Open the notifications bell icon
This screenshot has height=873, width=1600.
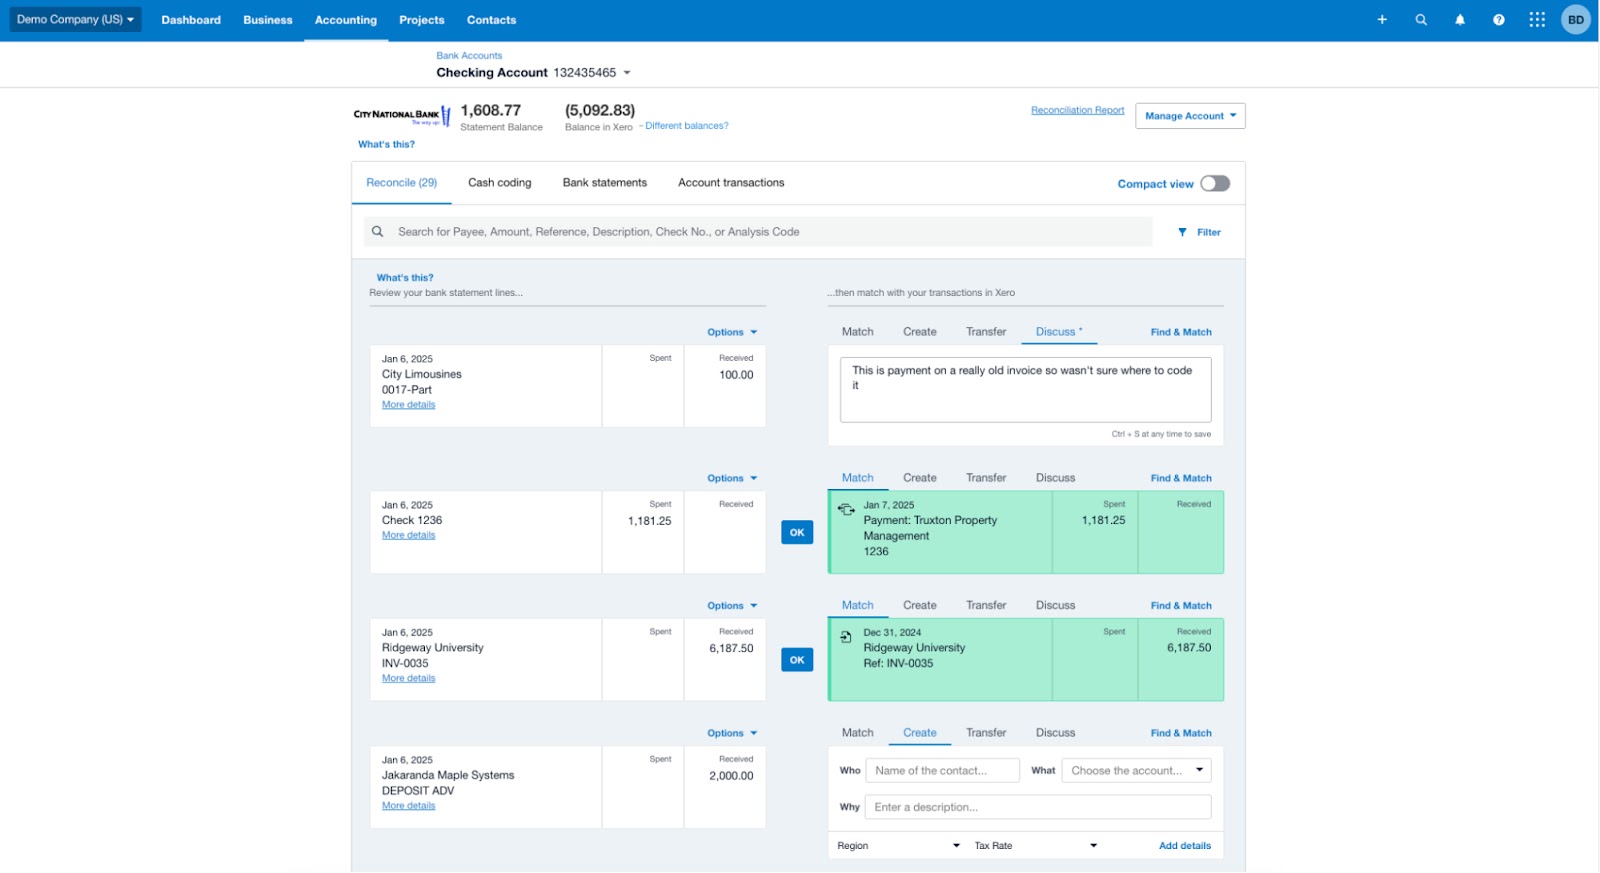(x=1460, y=20)
